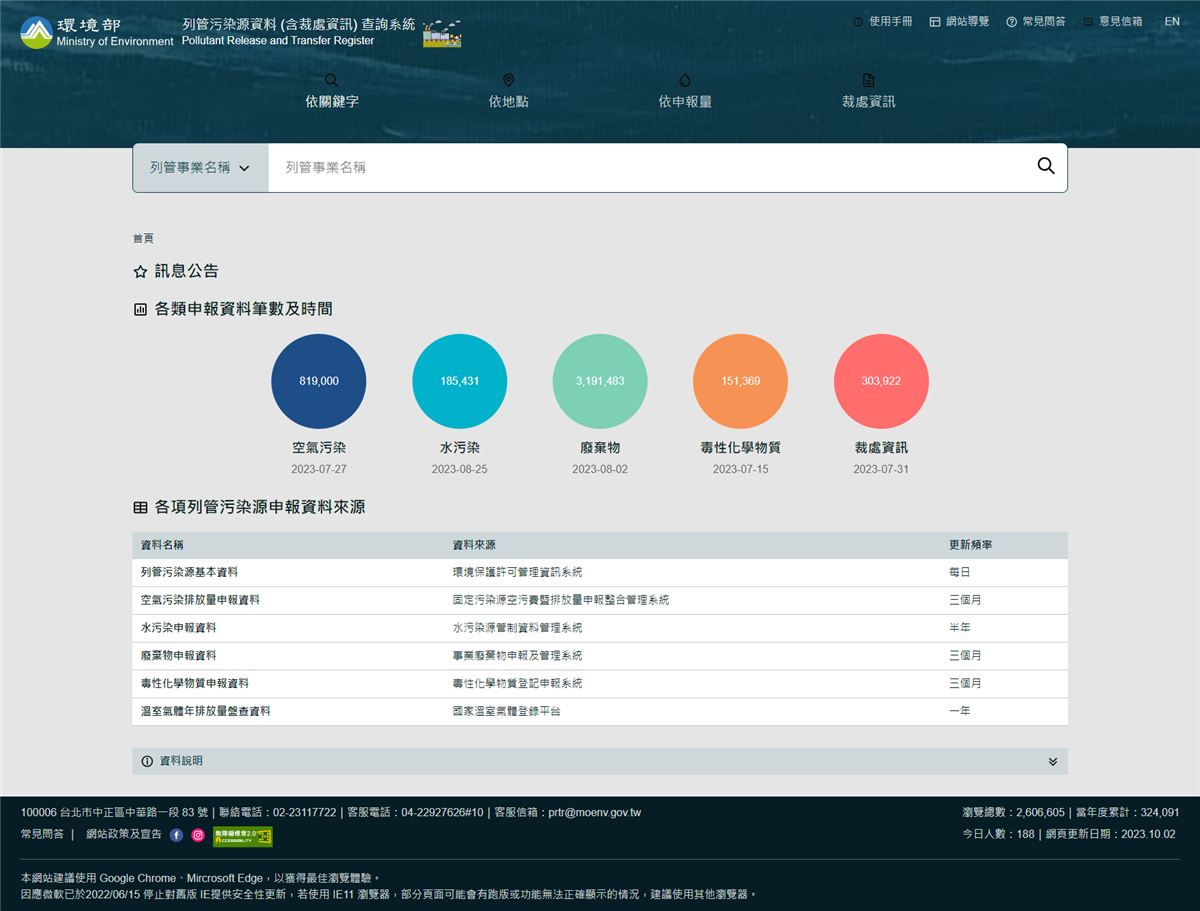Open the 列管污染源基本資料 link
The width and height of the screenshot is (1200, 911).
coord(189,572)
